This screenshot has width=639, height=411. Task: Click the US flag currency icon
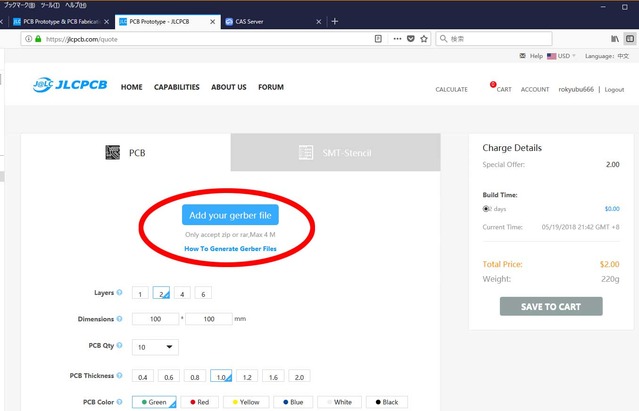coord(551,56)
